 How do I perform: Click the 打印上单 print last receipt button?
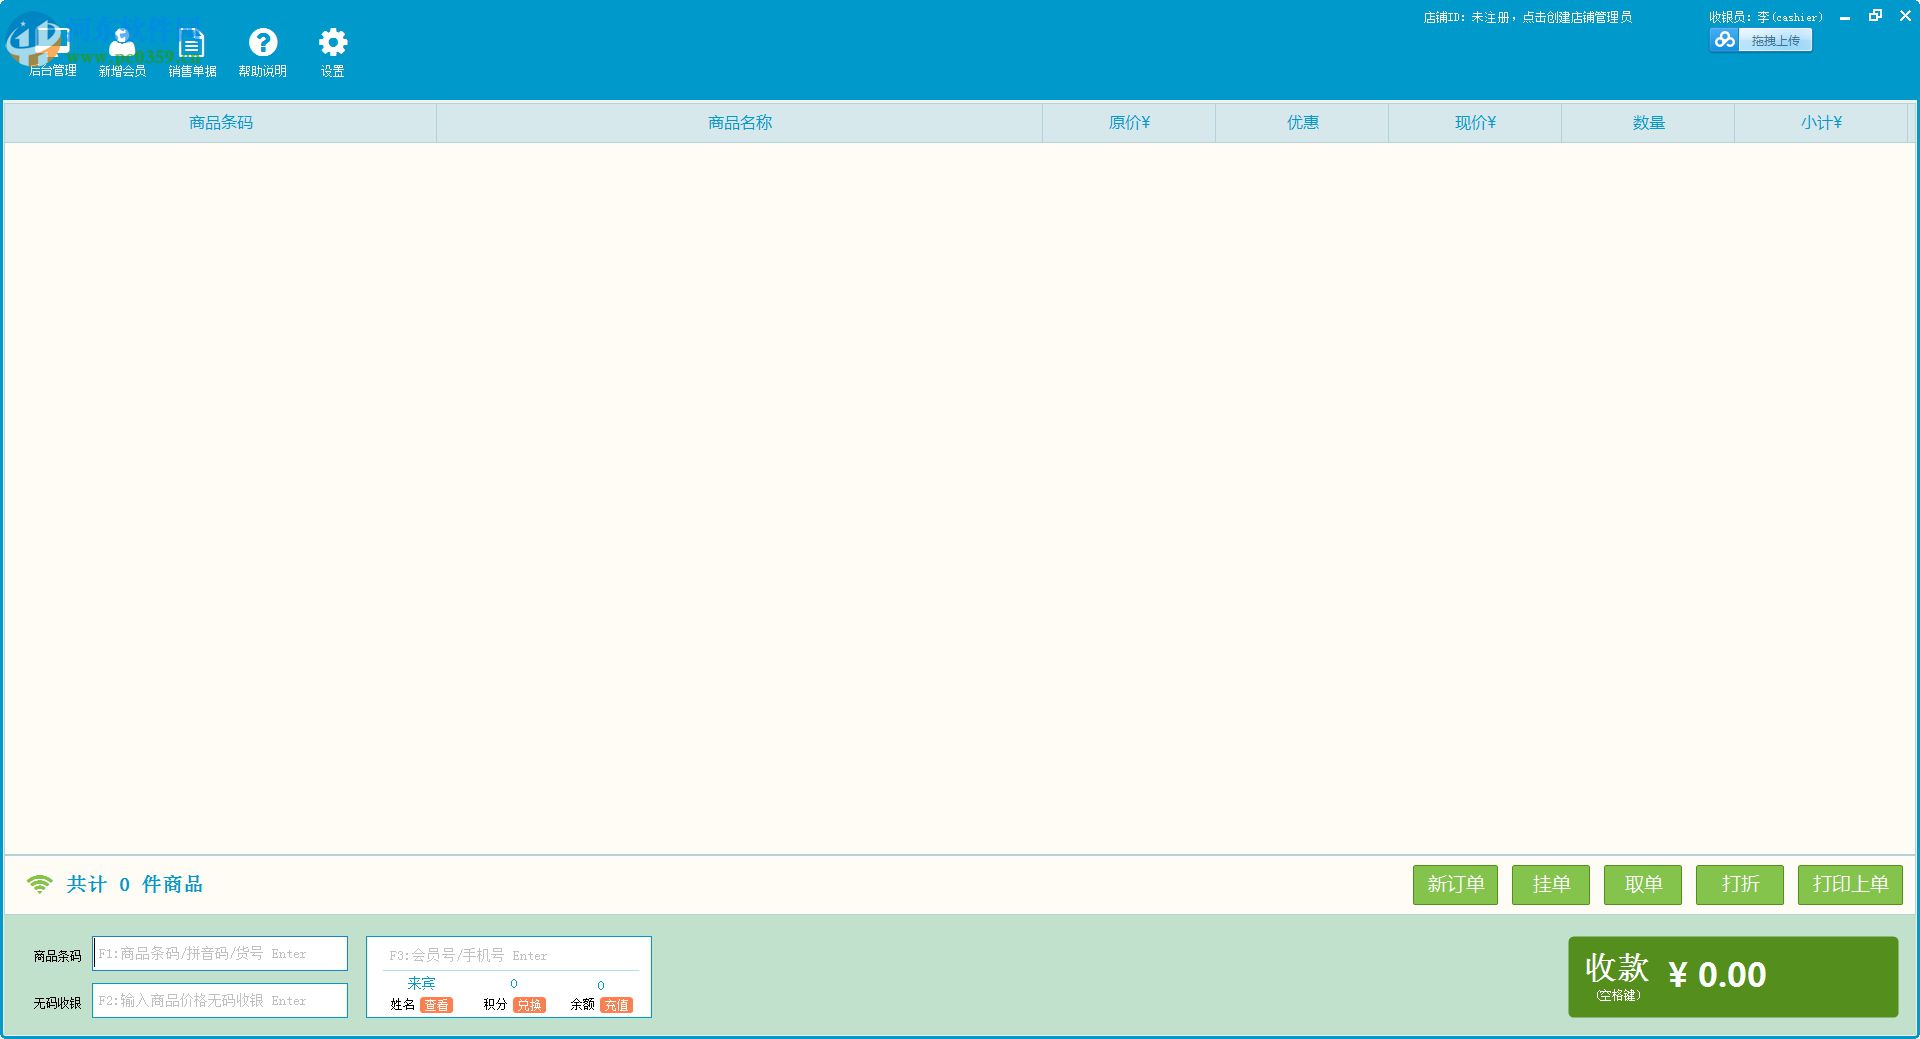[x=1850, y=885]
